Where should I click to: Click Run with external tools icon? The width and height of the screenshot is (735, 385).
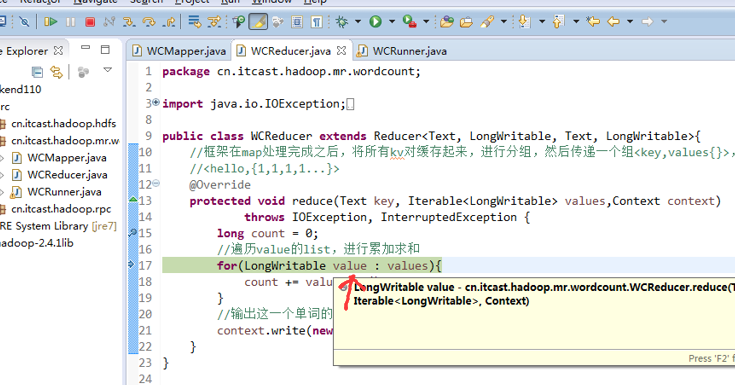point(410,22)
